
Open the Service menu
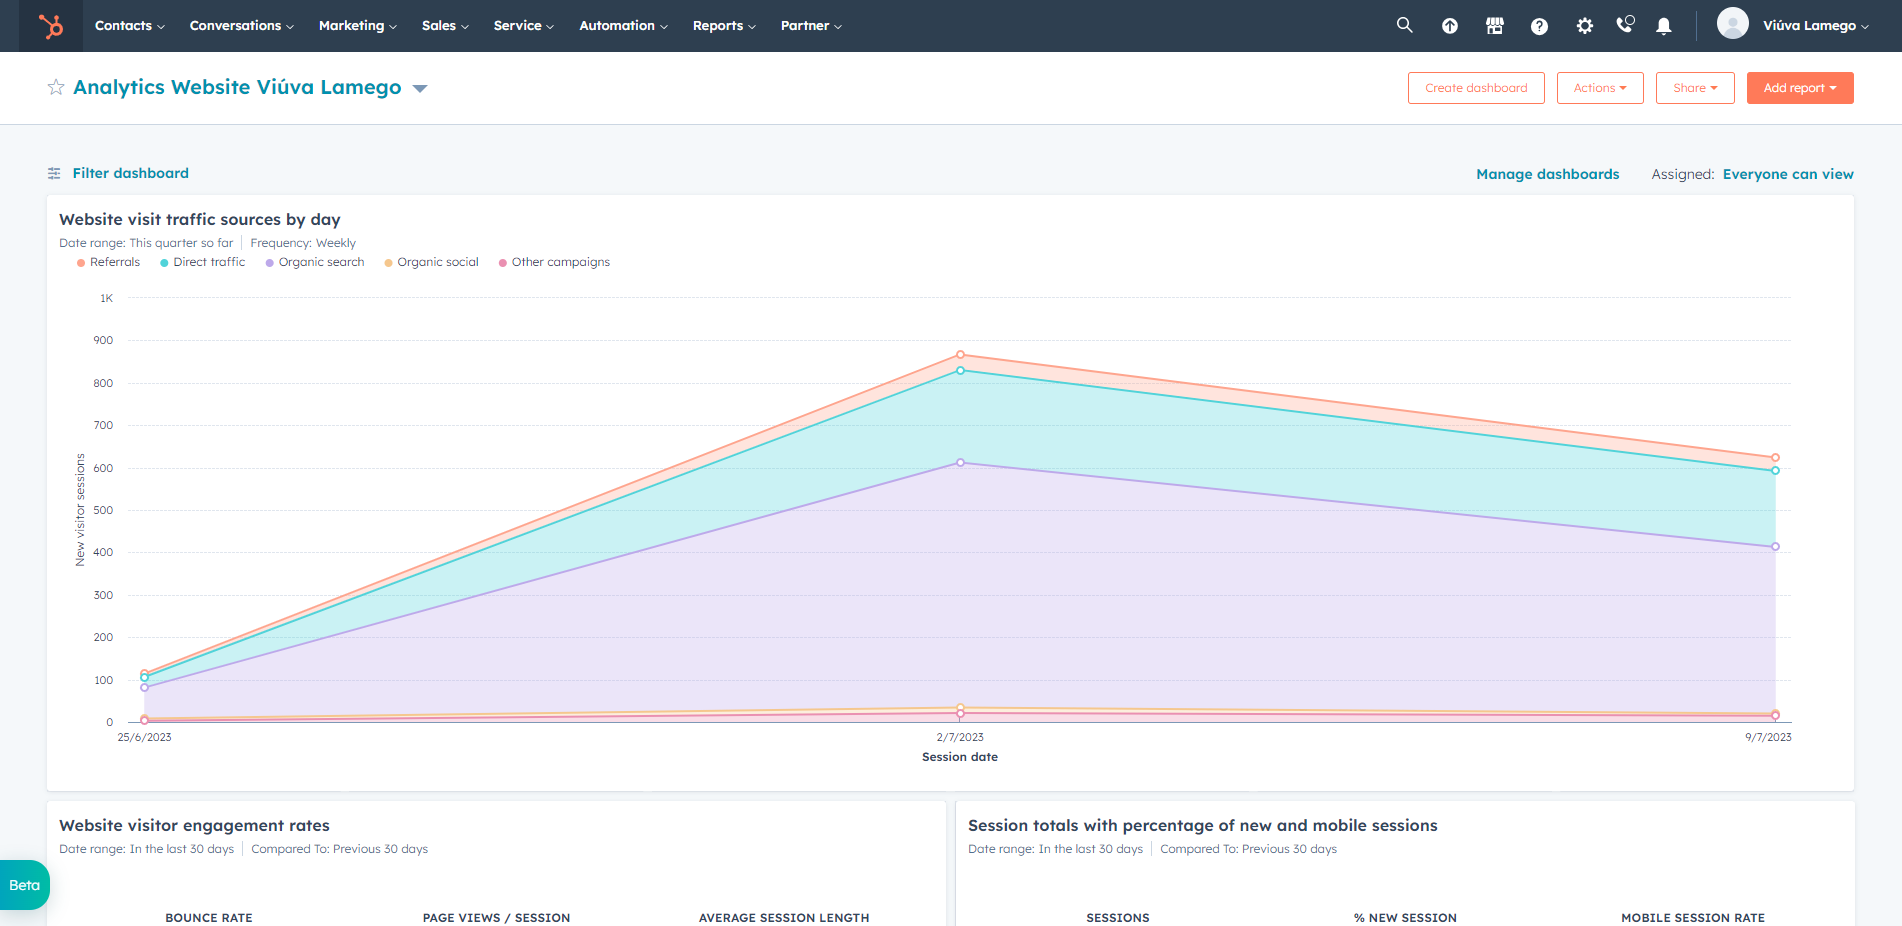(524, 26)
